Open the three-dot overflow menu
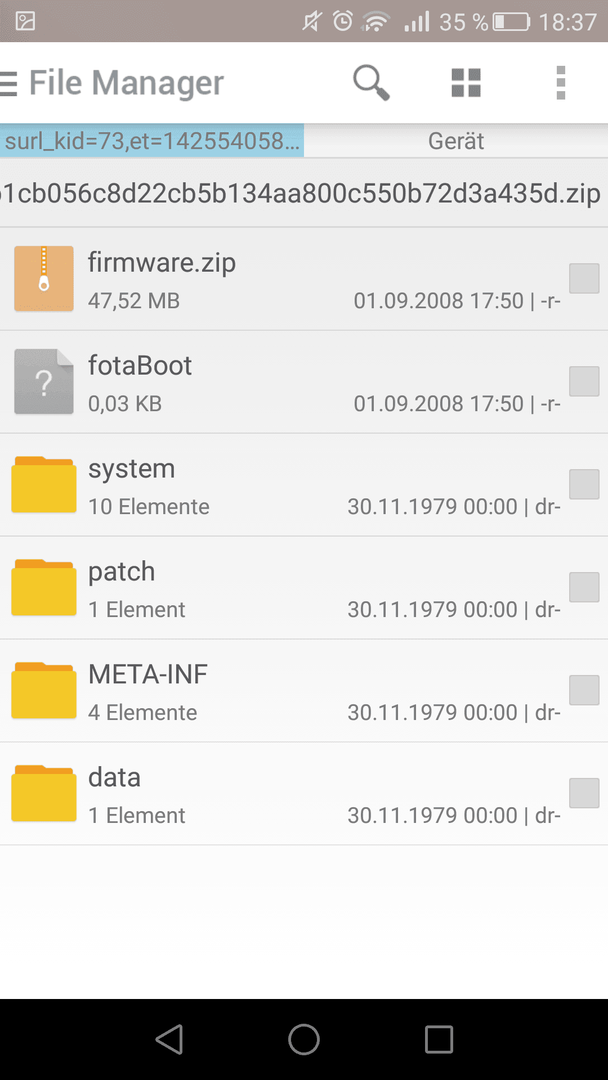608x1080 pixels. (560, 83)
